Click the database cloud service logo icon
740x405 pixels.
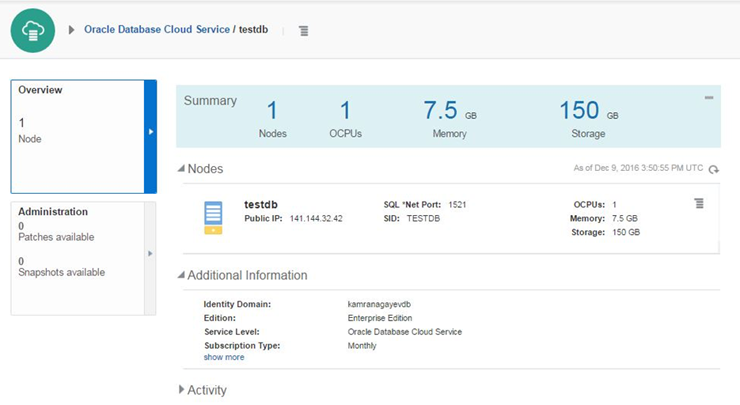[33, 30]
